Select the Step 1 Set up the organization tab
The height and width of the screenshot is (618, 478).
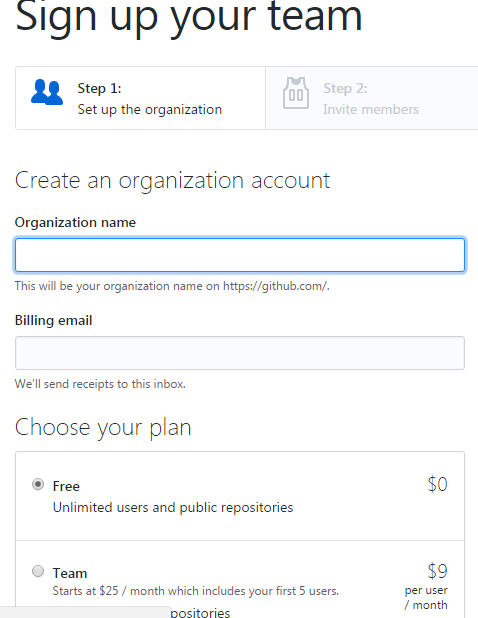coord(140,98)
